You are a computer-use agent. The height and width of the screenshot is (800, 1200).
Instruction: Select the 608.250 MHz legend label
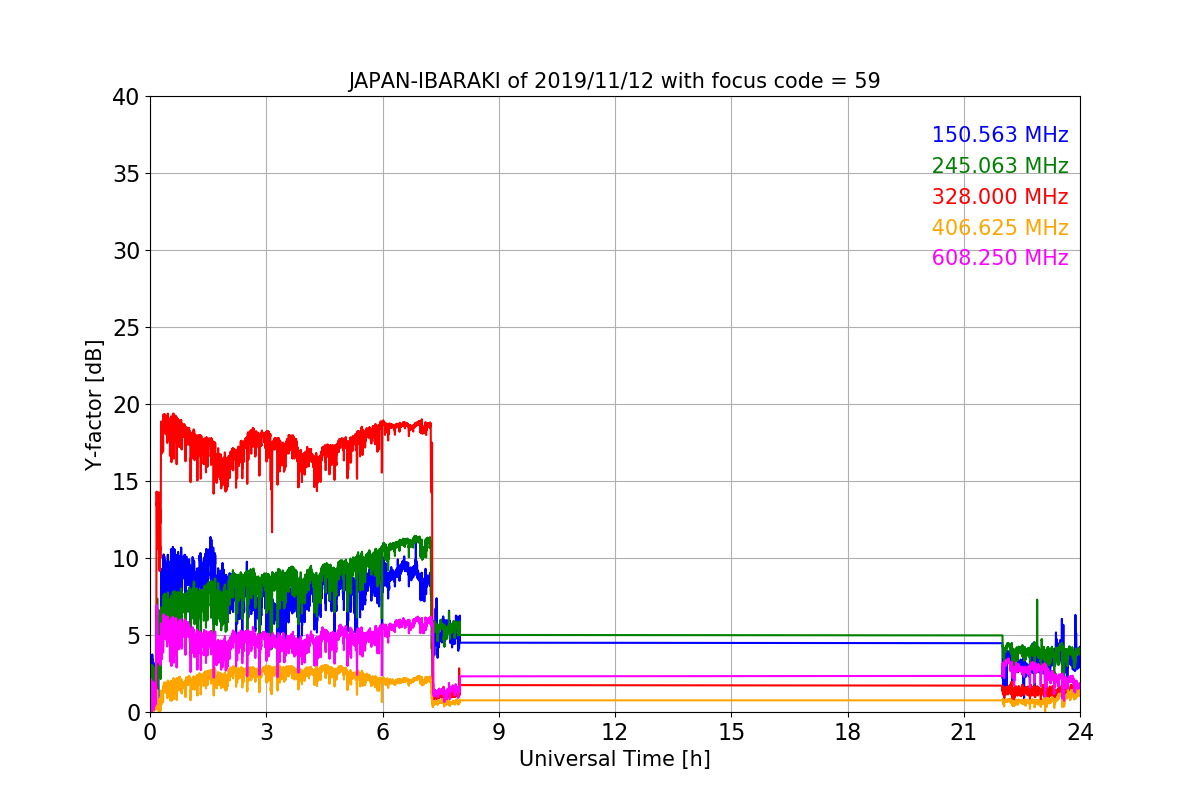pos(1000,258)
